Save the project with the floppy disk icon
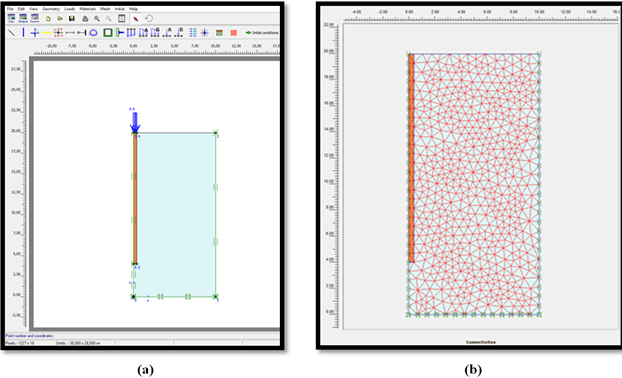 click(x=72, y=18)
